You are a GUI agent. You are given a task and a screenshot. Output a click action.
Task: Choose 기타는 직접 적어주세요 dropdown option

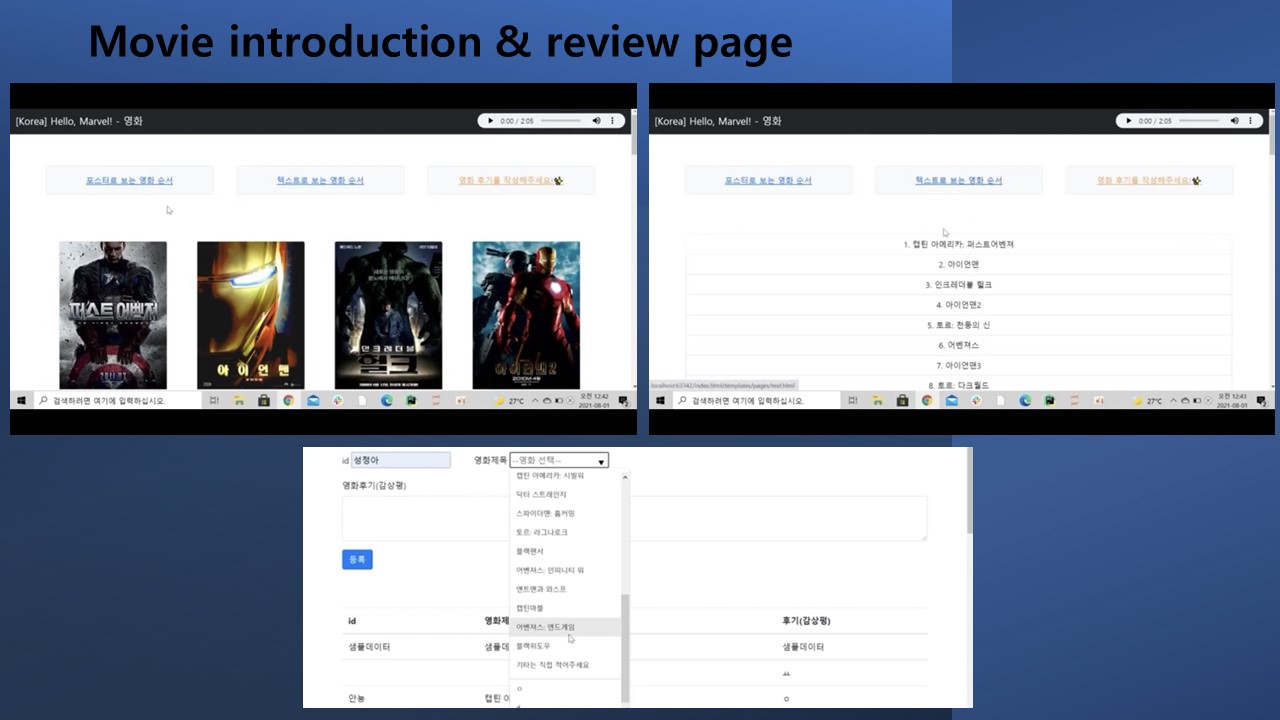[x=565, y=665]
